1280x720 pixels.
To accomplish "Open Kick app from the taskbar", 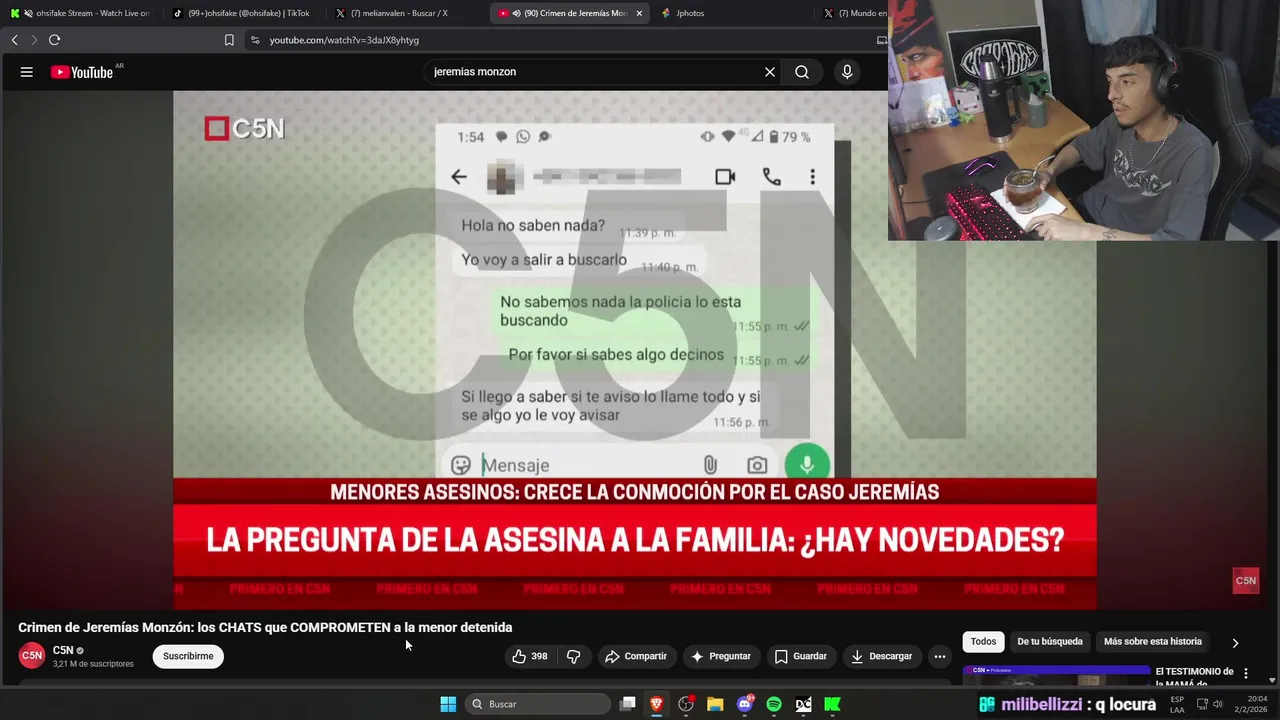I will click(x=832, y=704).
